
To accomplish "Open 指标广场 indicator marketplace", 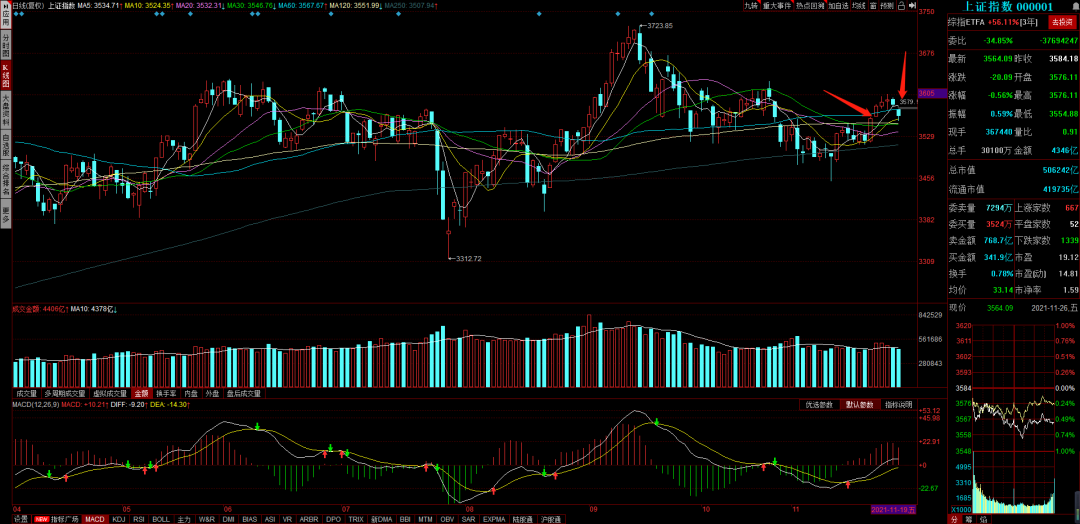I will (56, 518).
